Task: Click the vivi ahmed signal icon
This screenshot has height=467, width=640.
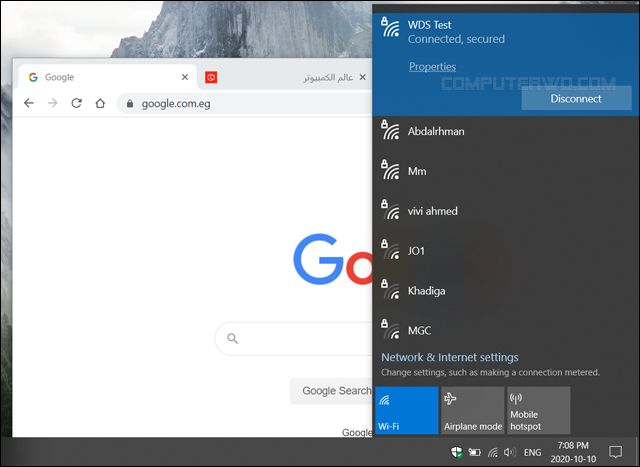Action: (390, 210)
